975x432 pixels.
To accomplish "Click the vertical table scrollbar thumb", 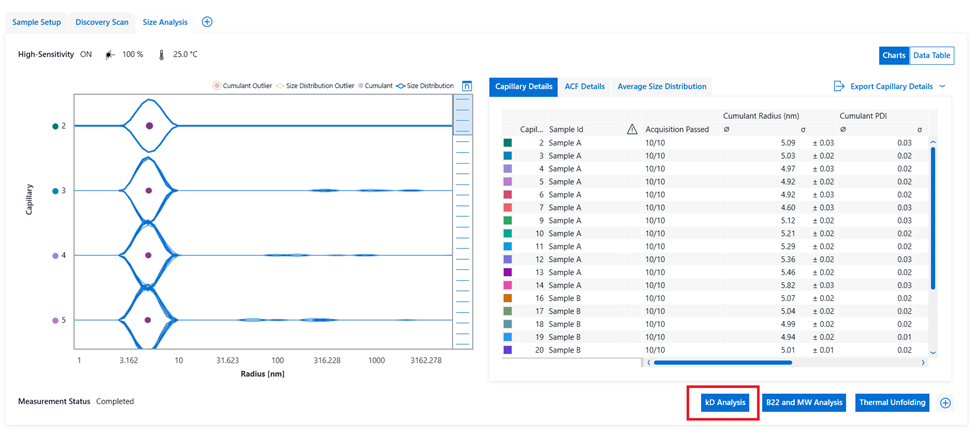I will coord(931,218).
